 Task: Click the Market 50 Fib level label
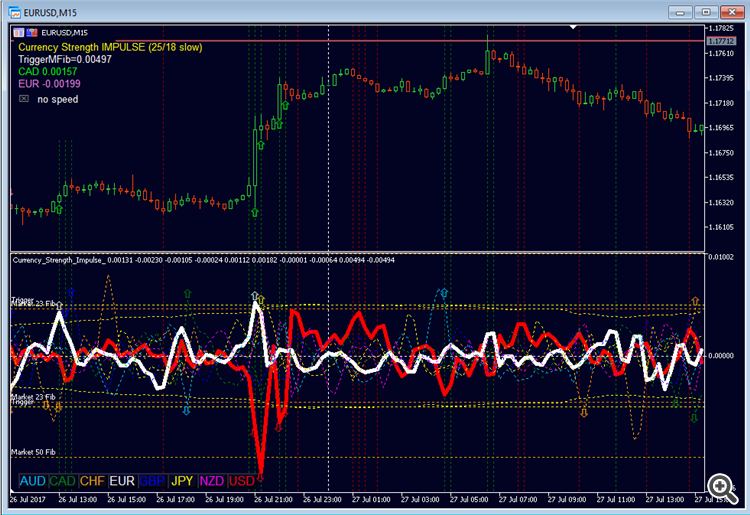[x=33, y=452]
